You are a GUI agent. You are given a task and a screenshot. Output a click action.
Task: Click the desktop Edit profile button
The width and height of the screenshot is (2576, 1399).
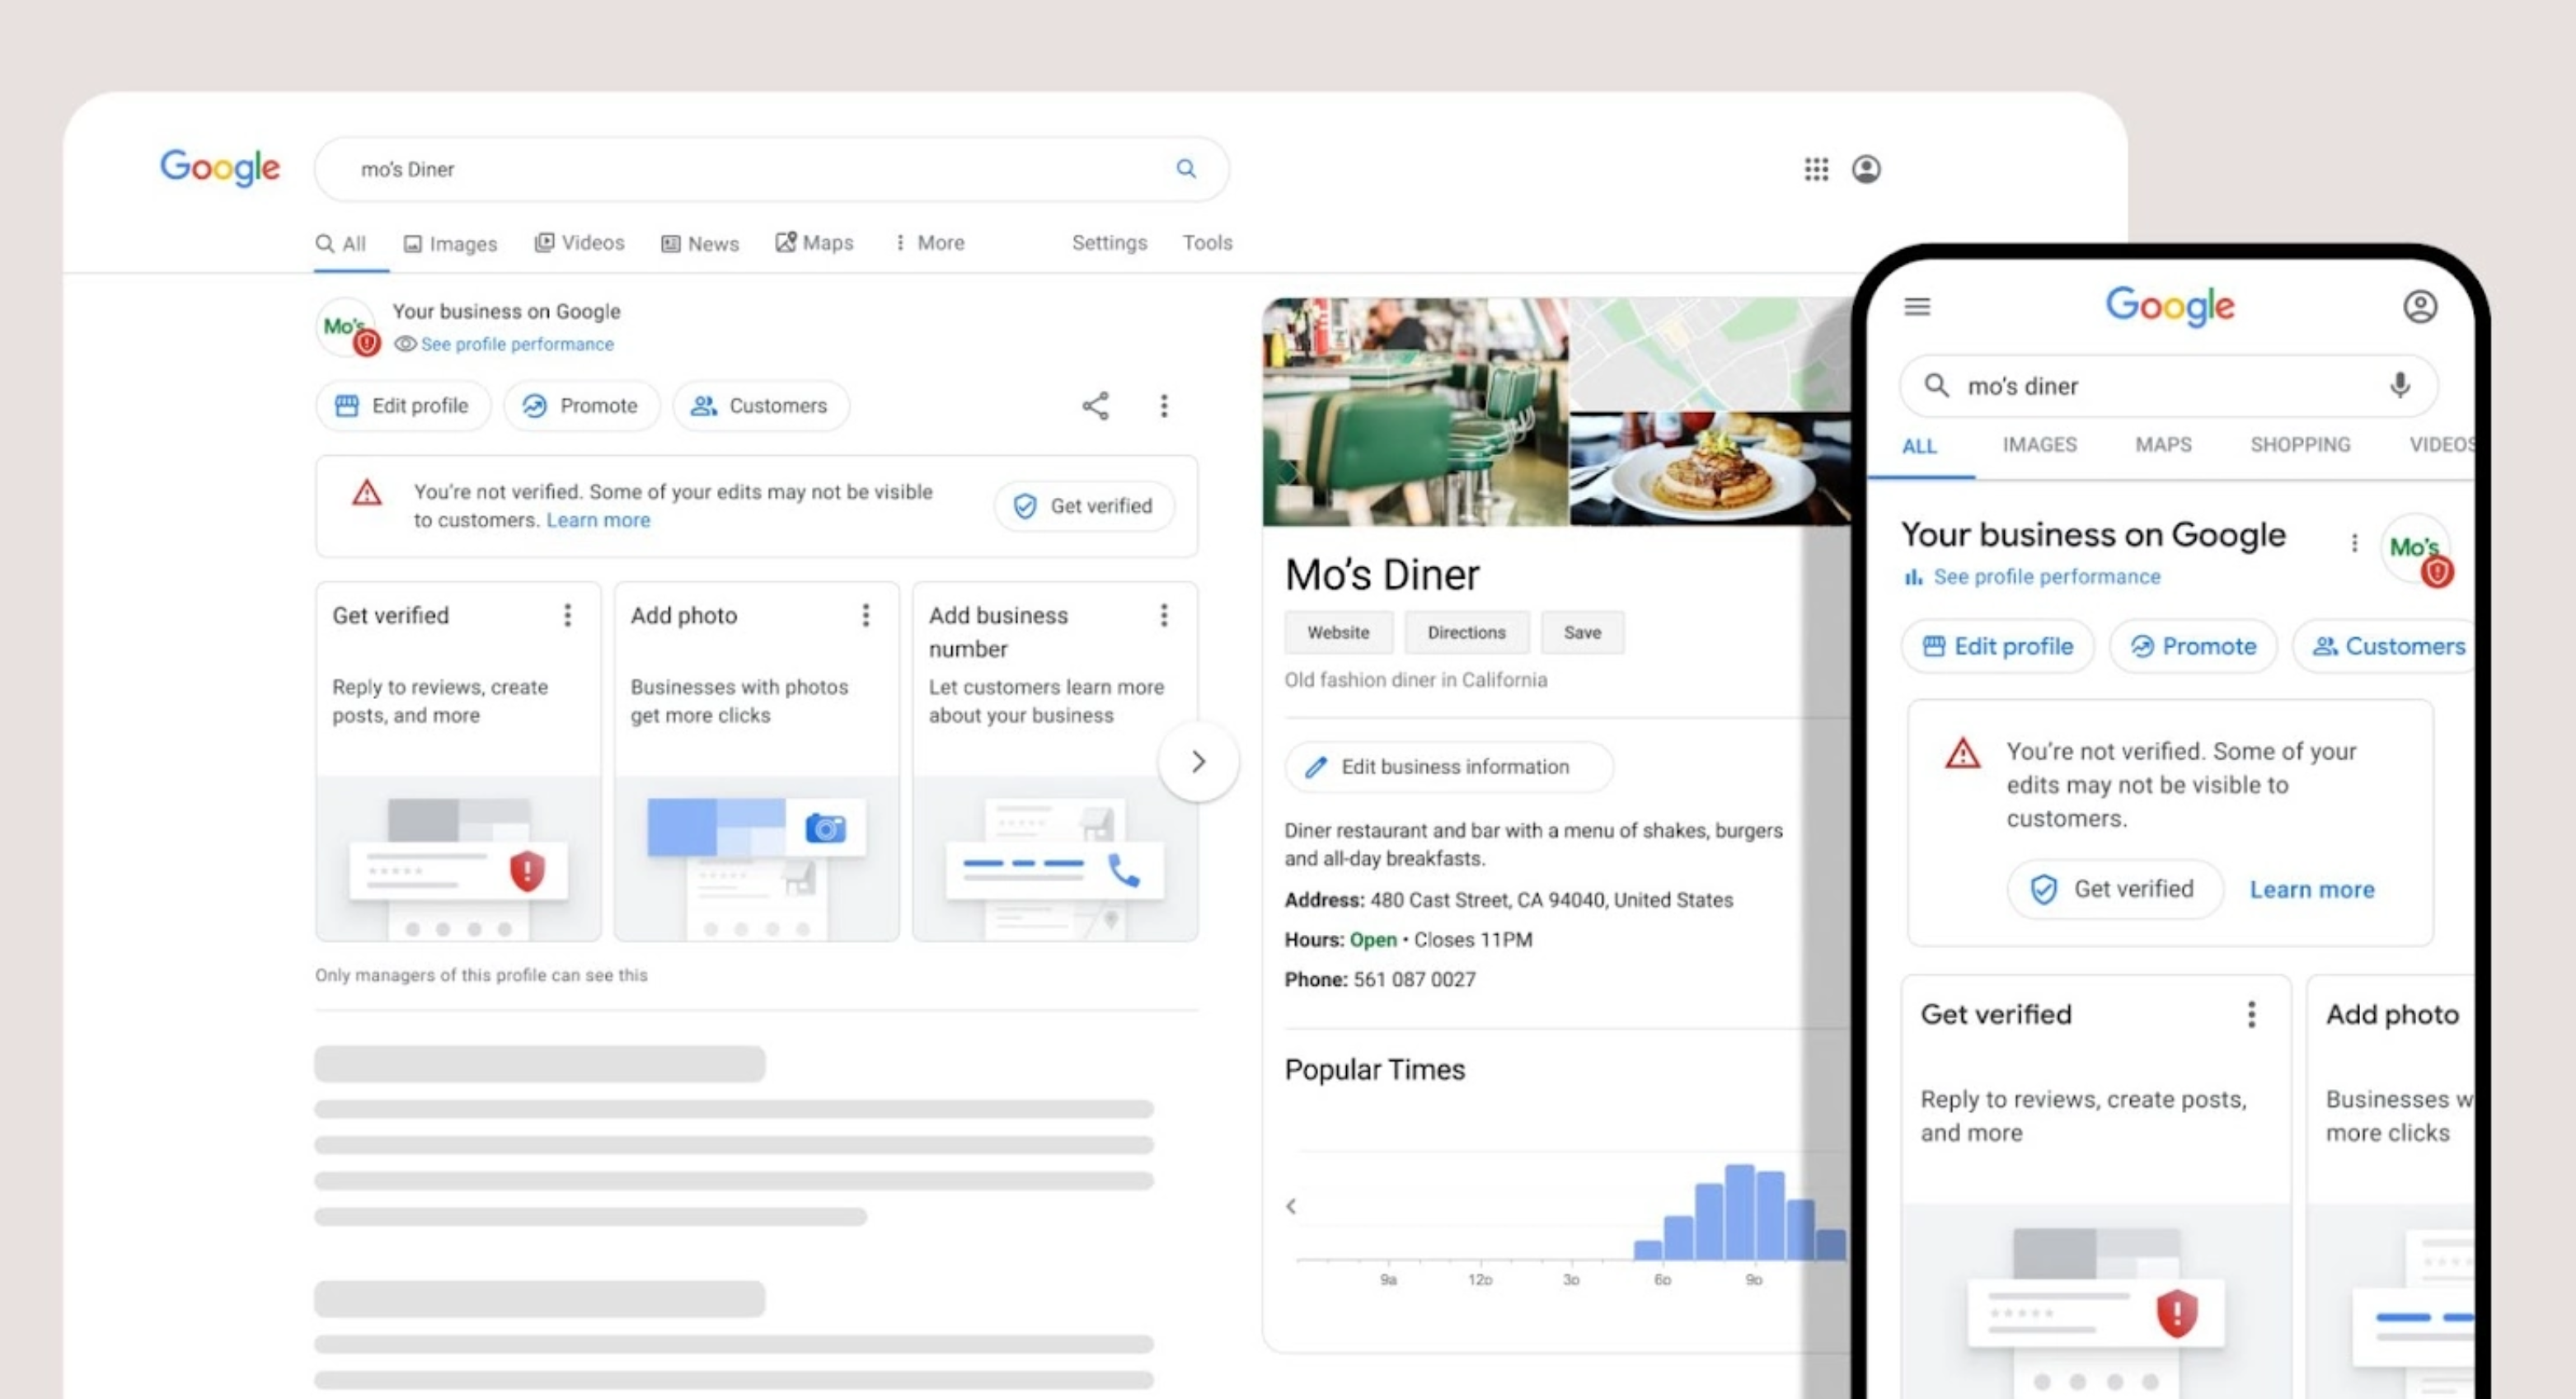pos(402,405)
